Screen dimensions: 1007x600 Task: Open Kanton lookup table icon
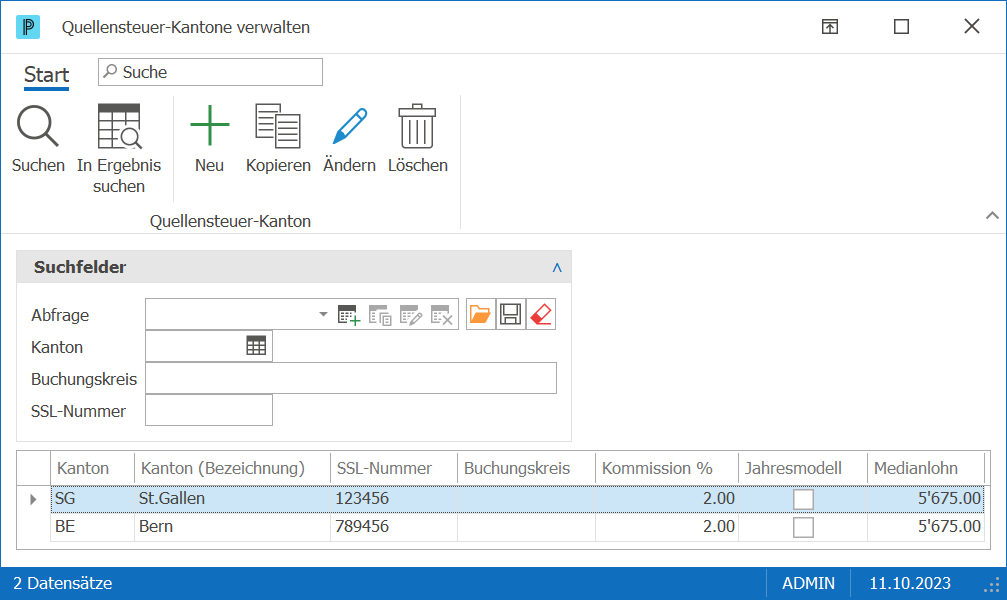click(256, 346)
